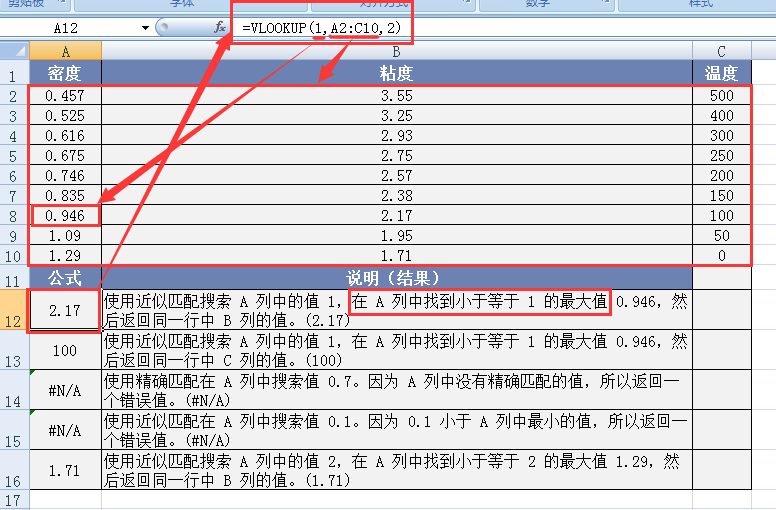Screen dimensions: 776x510
Task: Select the #N/A cell in row 15
Action: pyautogui.click(x=65, y=430)
